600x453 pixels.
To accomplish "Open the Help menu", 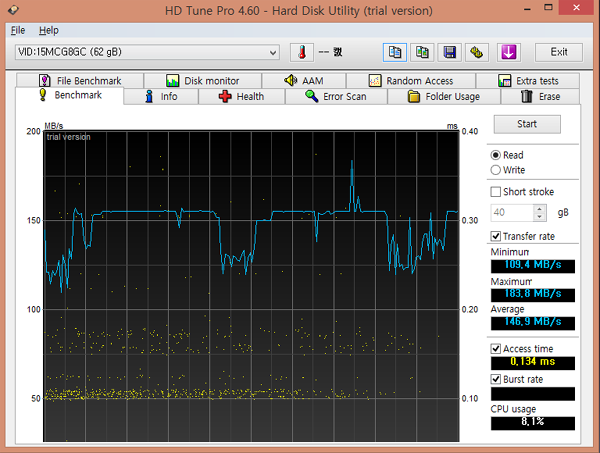I will click(x=49, y=30).
